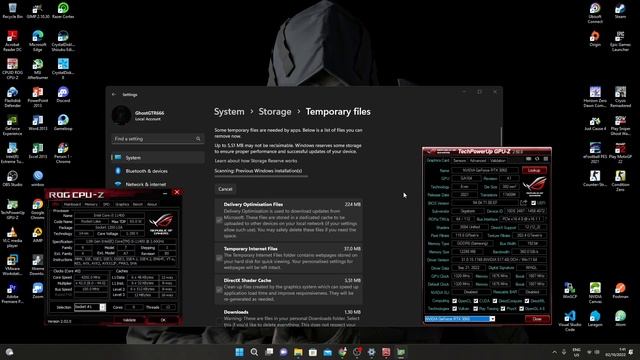Viewport: 640px width, 360px height.
Task: Open Ubisoft Connect desktop icon
Action: 595,13
